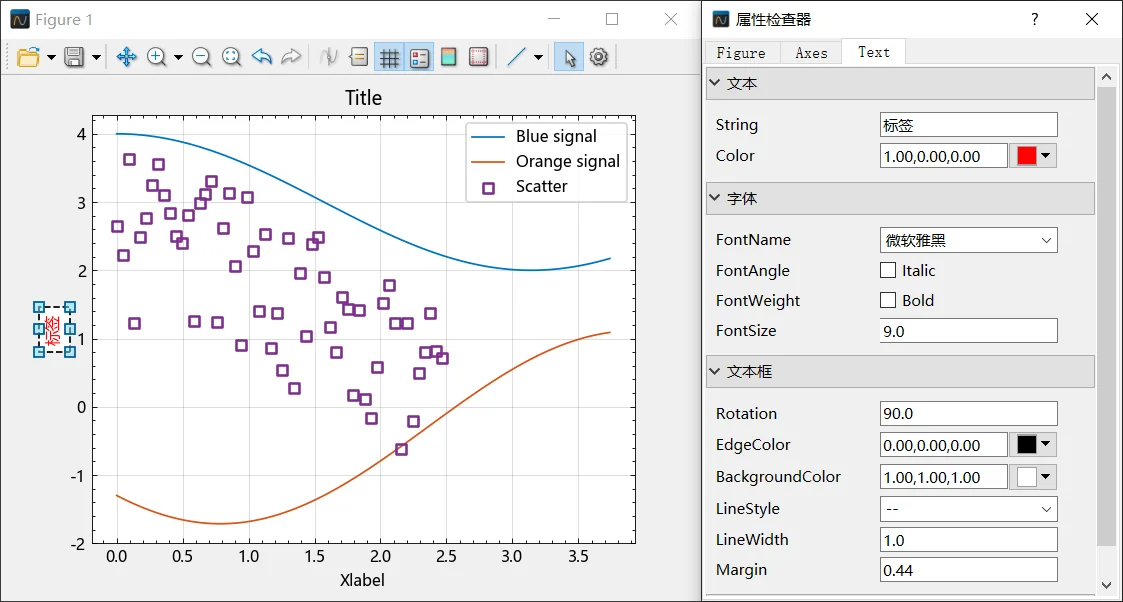Click the Margin field showing 0.44
Viewport: 1123px width, 602px height.
click(x=968, y=570)
